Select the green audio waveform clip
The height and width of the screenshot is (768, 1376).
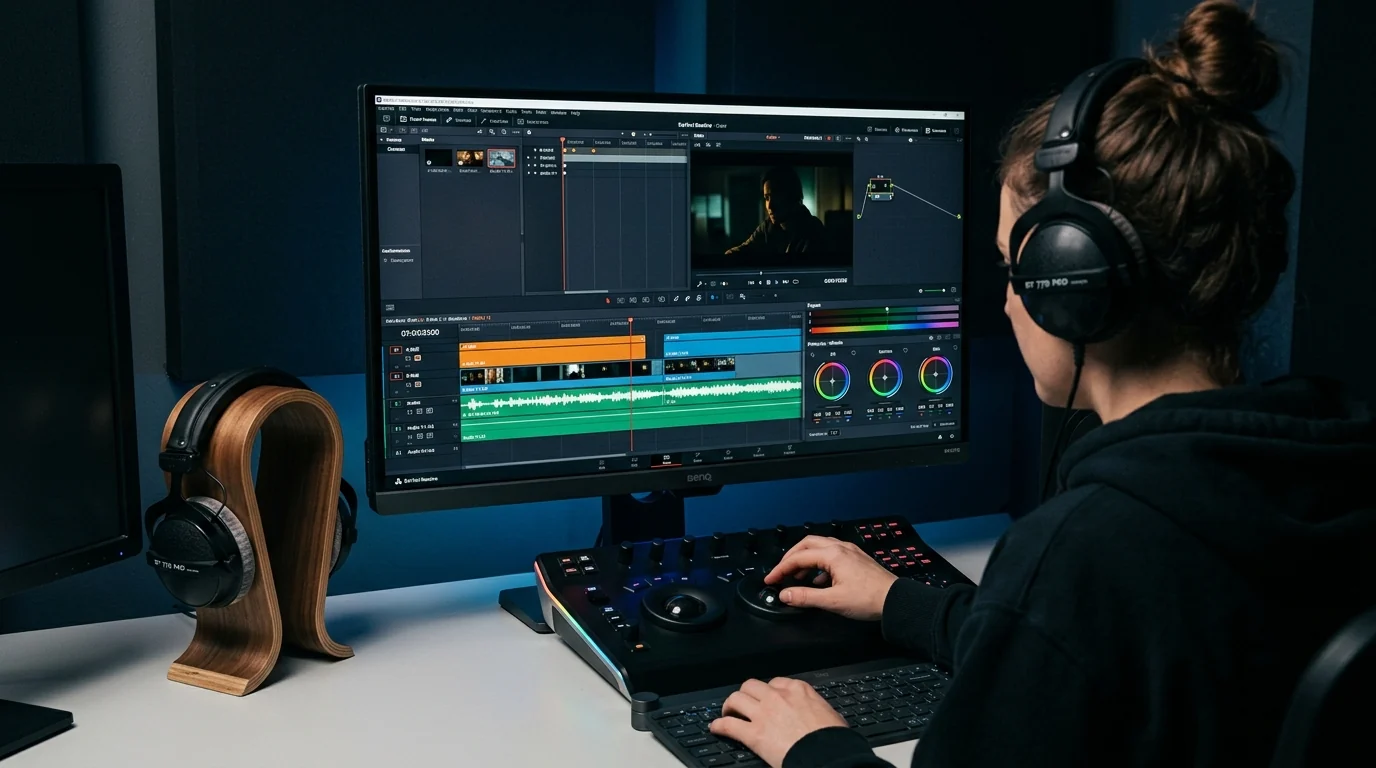(631, 398)
